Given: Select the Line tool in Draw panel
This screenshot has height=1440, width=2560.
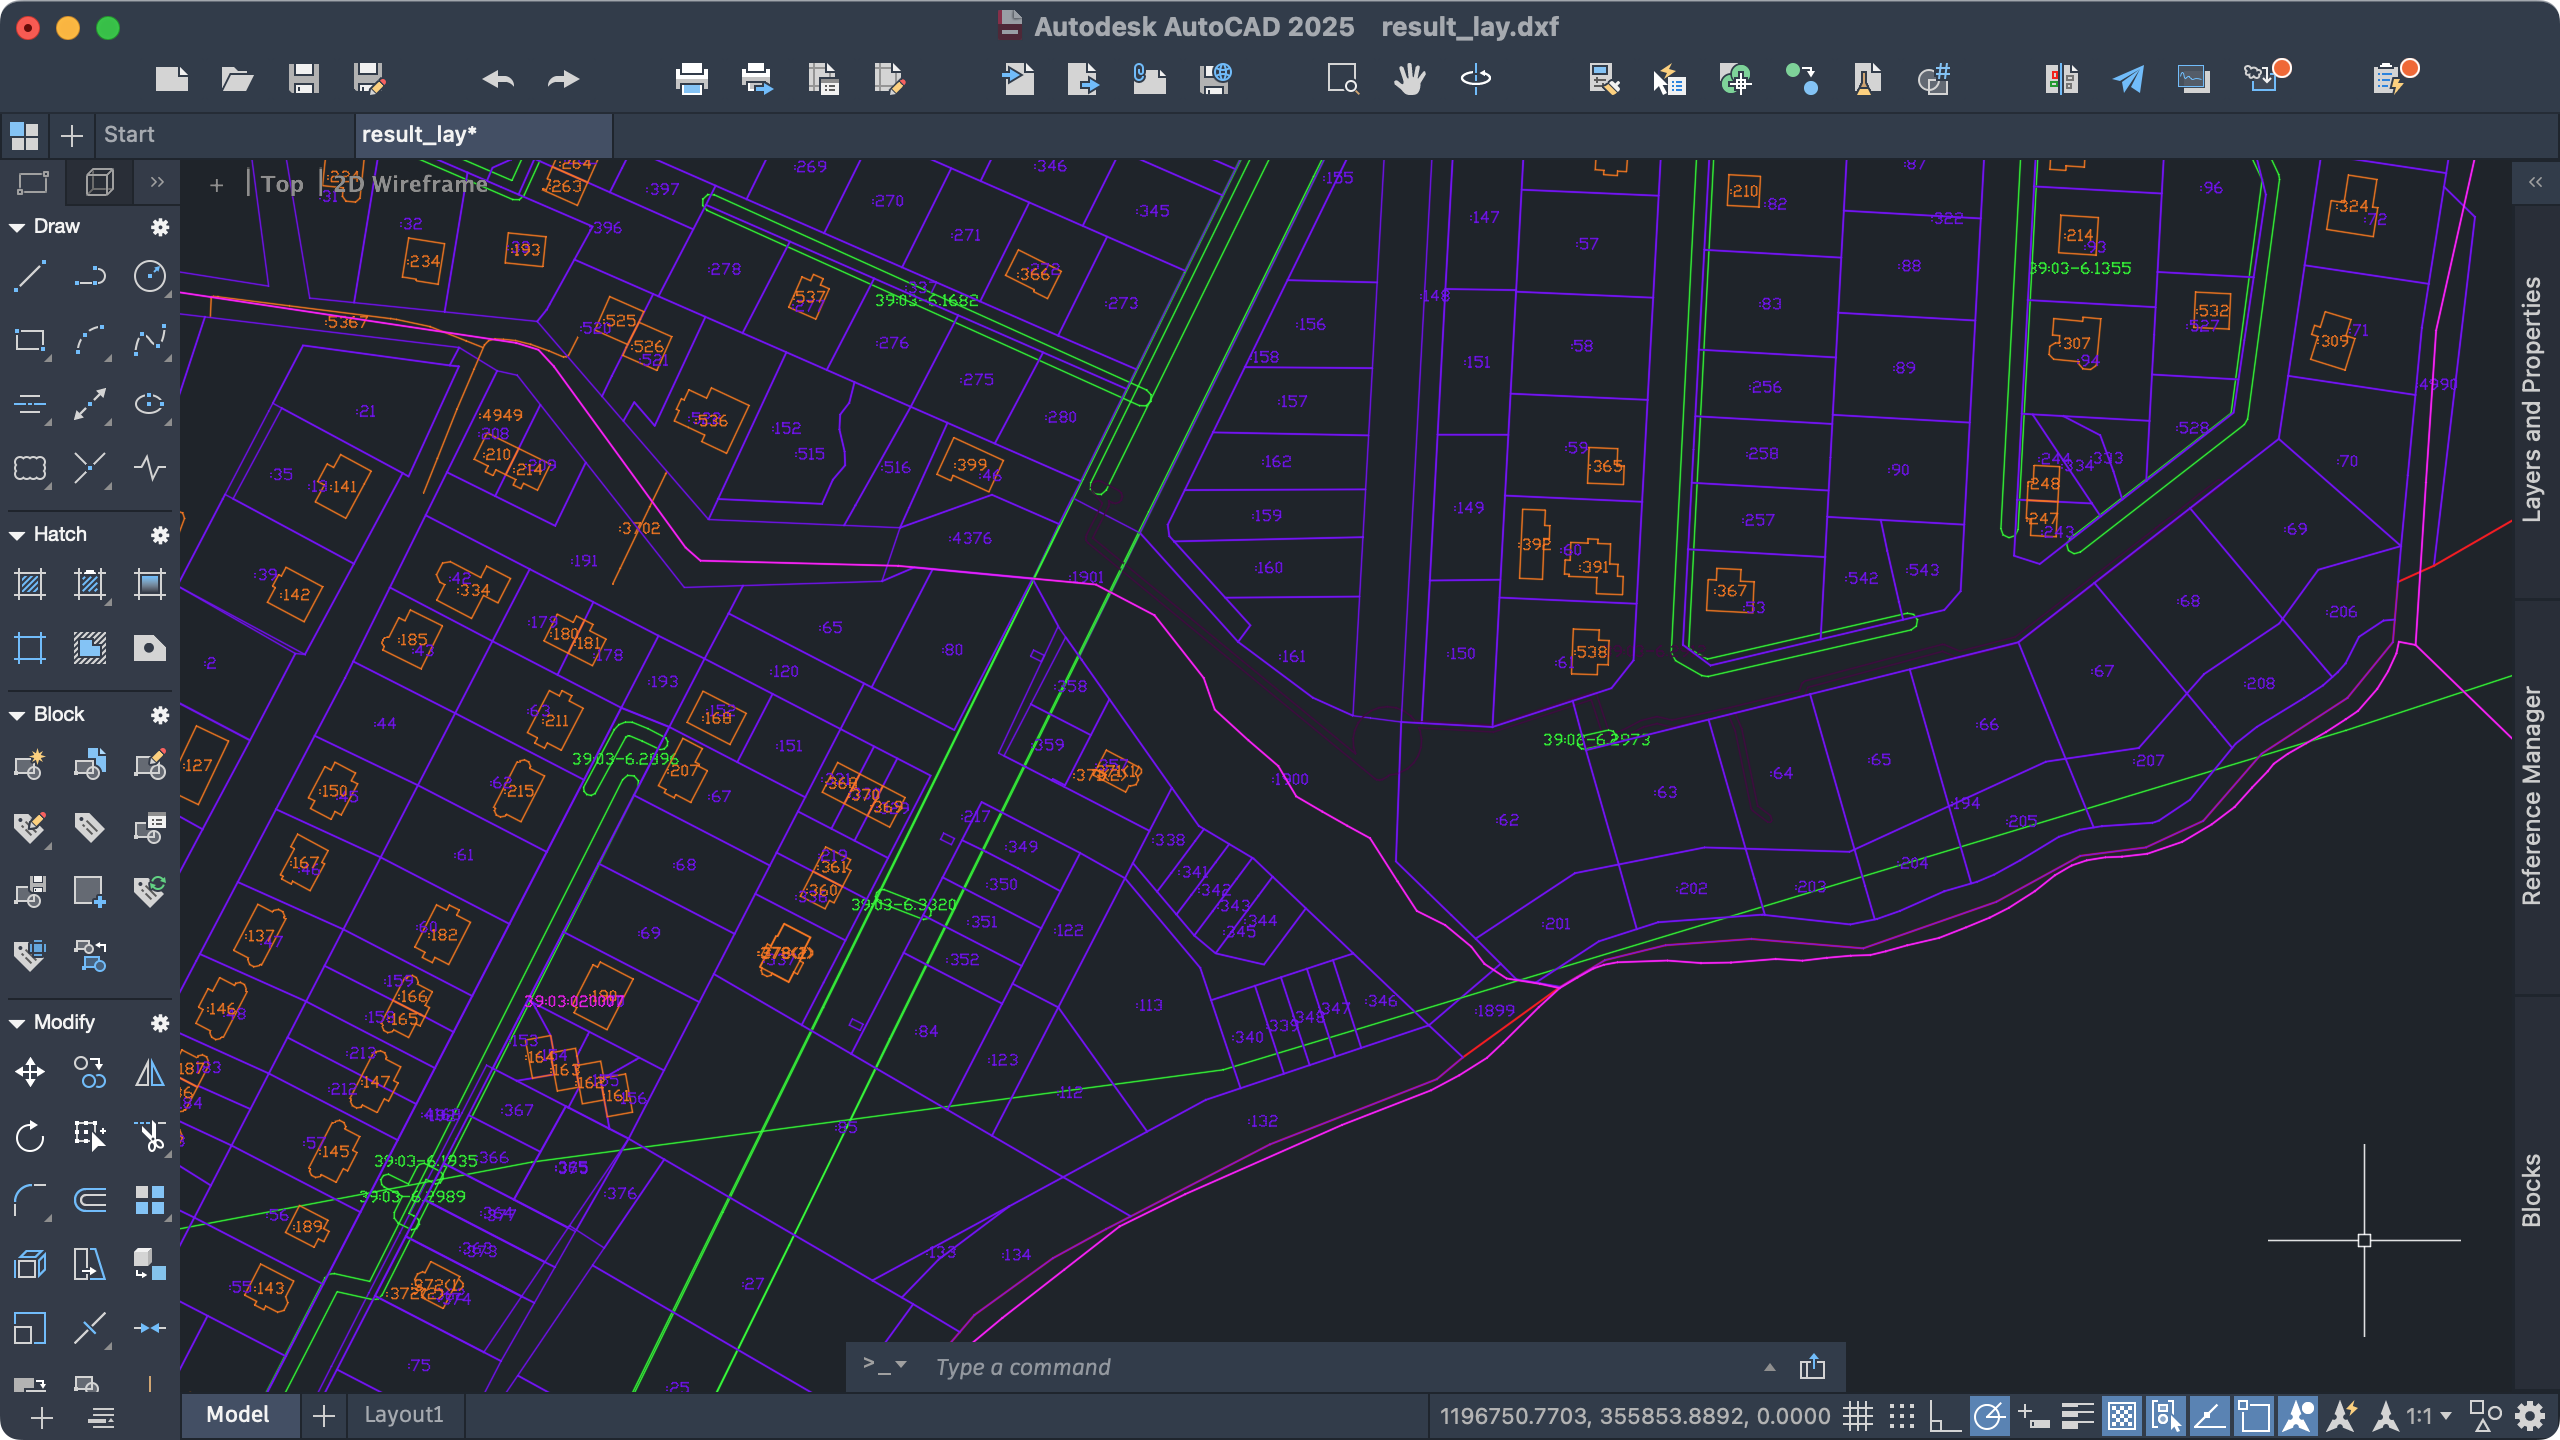Looking at the screenshot, I should tap(30, 276).
